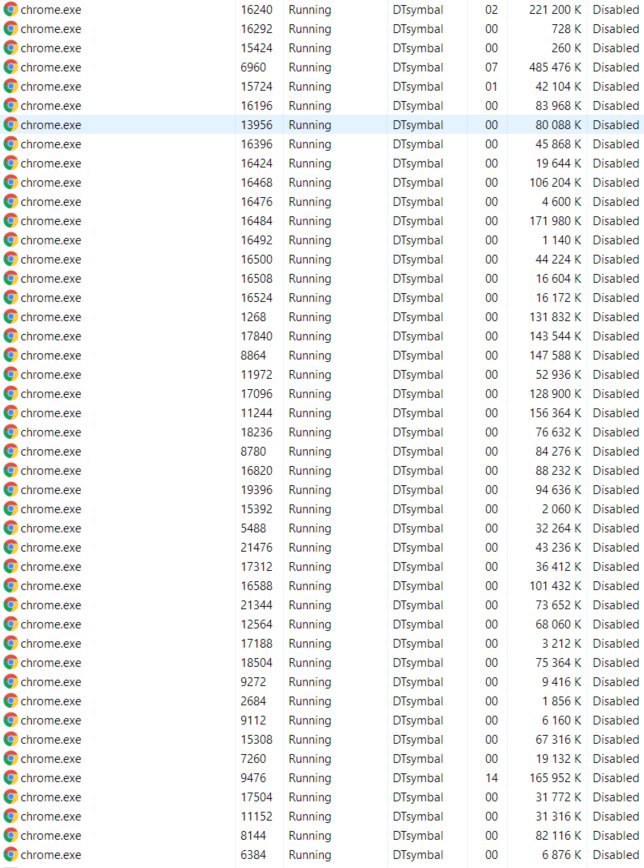Select DTsymbal user name for PID 9112
644x868 pixels.
coord(418,721)
